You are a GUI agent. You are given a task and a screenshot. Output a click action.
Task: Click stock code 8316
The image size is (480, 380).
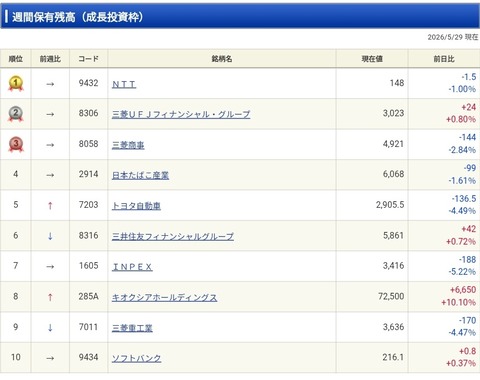click(88, 235)
